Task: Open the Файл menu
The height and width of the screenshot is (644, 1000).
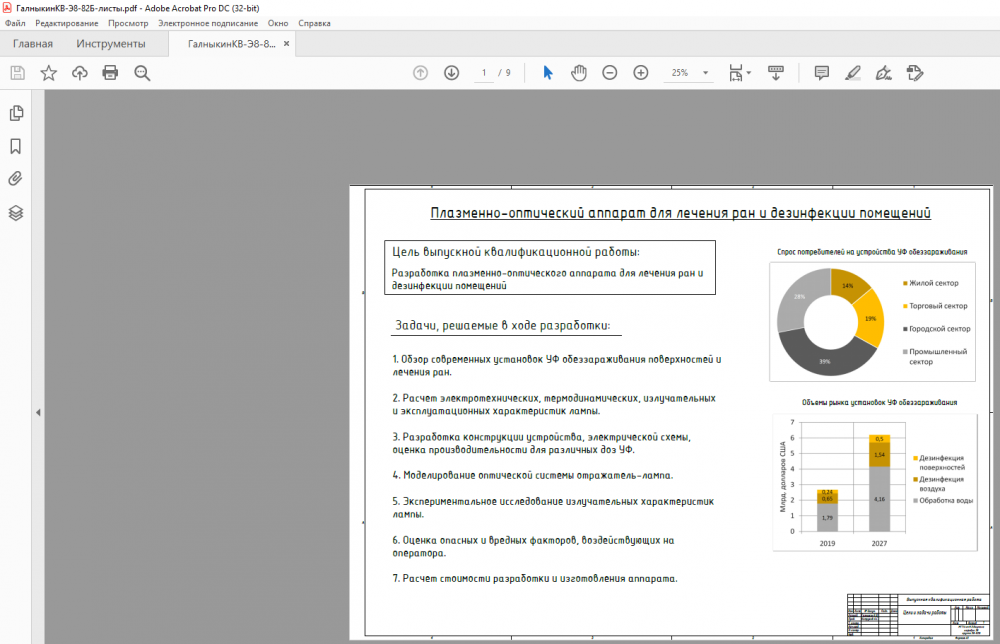Action: pos(15,22)
